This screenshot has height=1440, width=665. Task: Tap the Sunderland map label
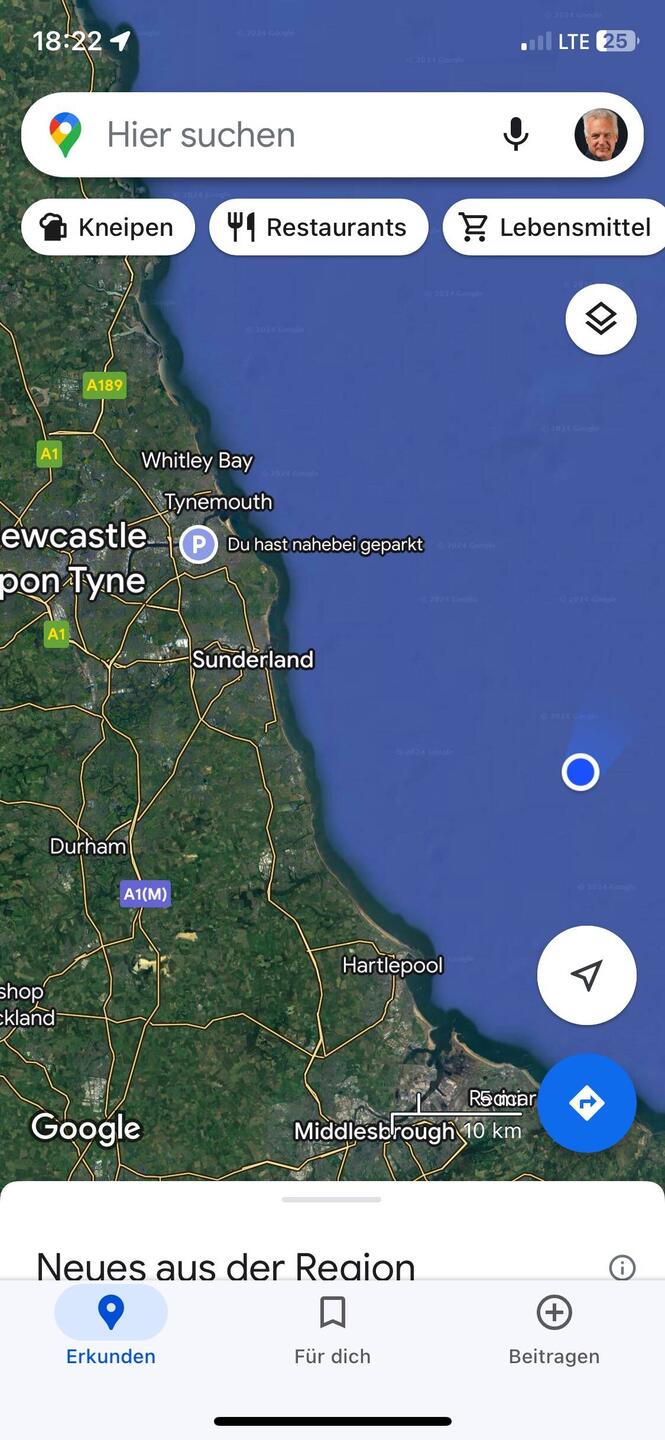(x=253, y=659)
